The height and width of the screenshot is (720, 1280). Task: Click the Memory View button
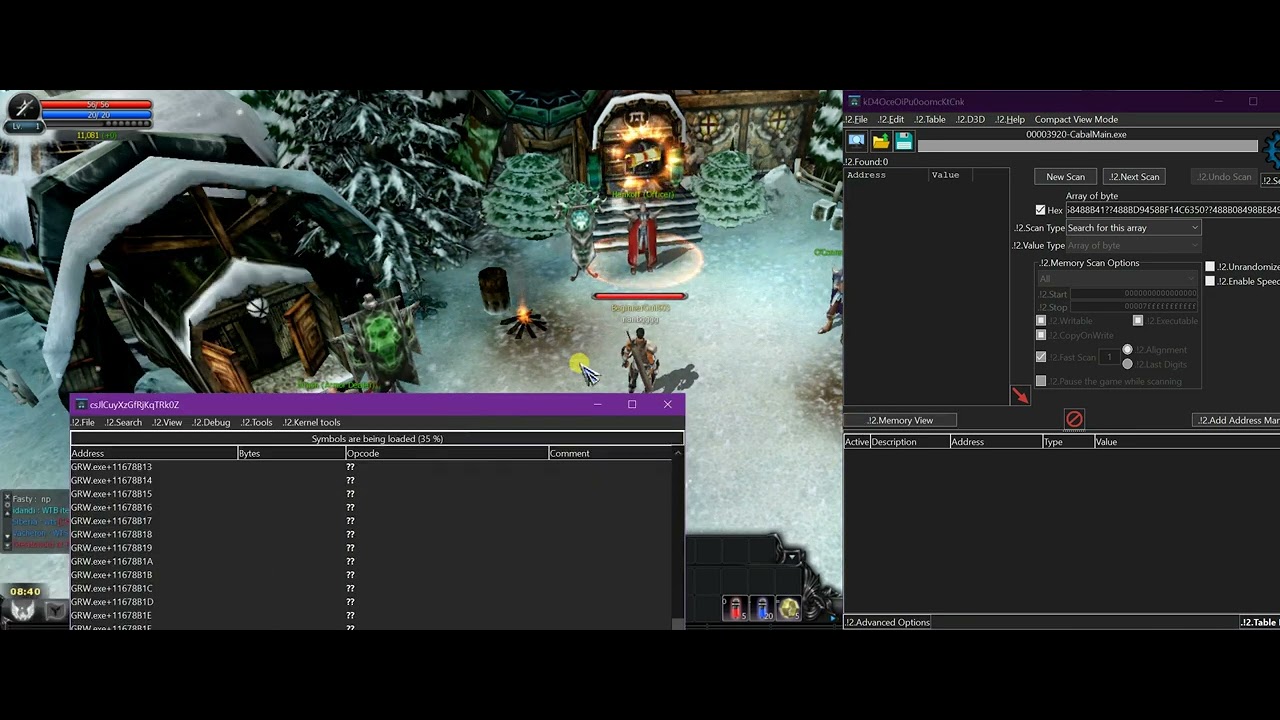(900, 420)
